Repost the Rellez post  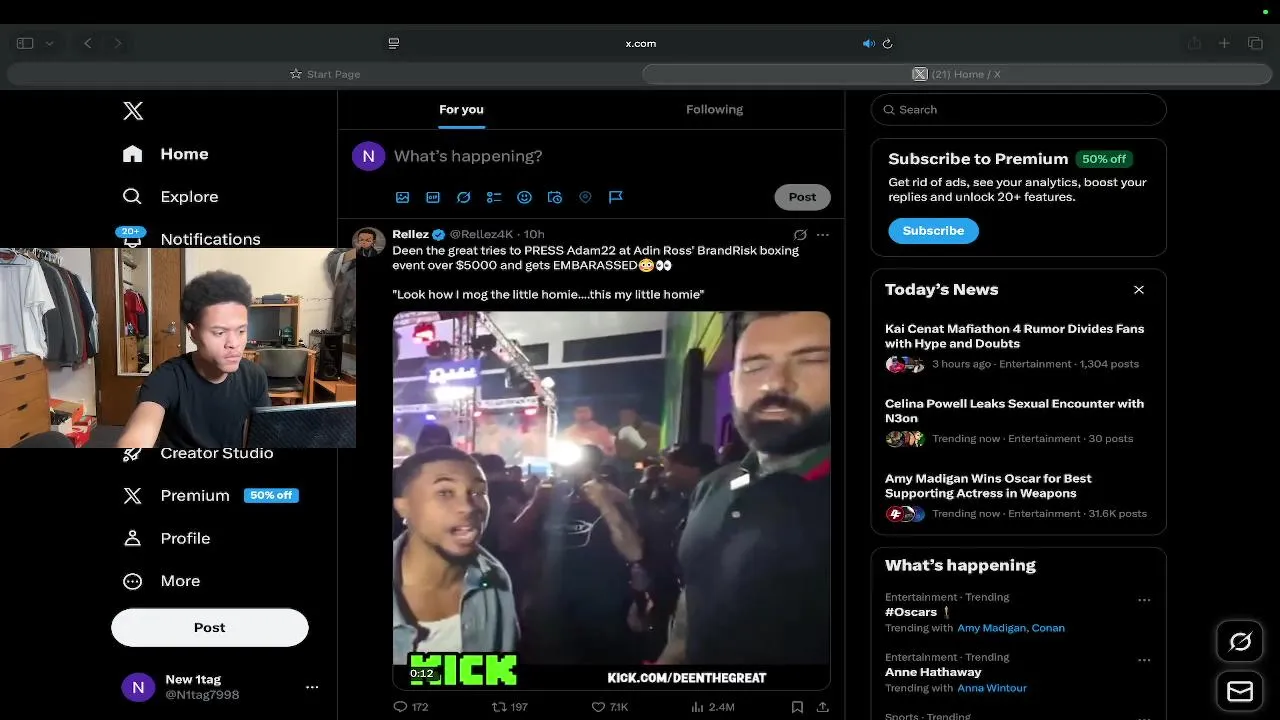[509, 707]
